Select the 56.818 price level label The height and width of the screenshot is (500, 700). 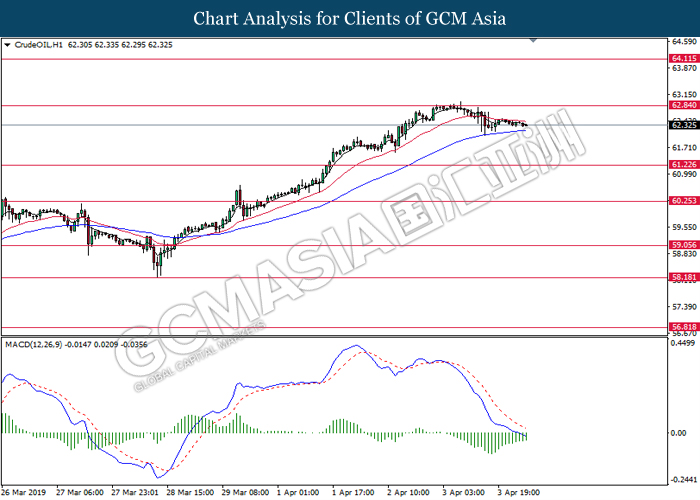[683, 327]
